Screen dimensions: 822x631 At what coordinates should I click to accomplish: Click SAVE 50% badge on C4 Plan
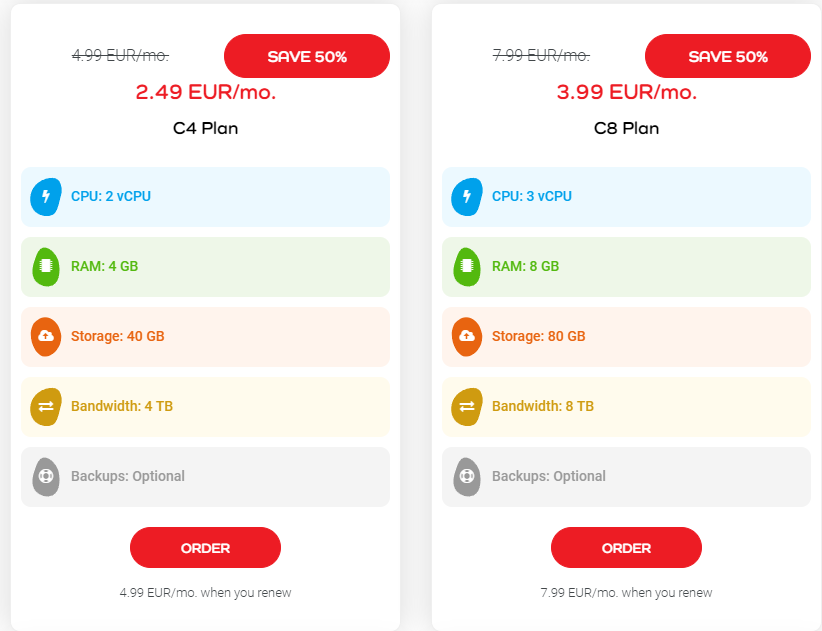(x=306, y=57)
